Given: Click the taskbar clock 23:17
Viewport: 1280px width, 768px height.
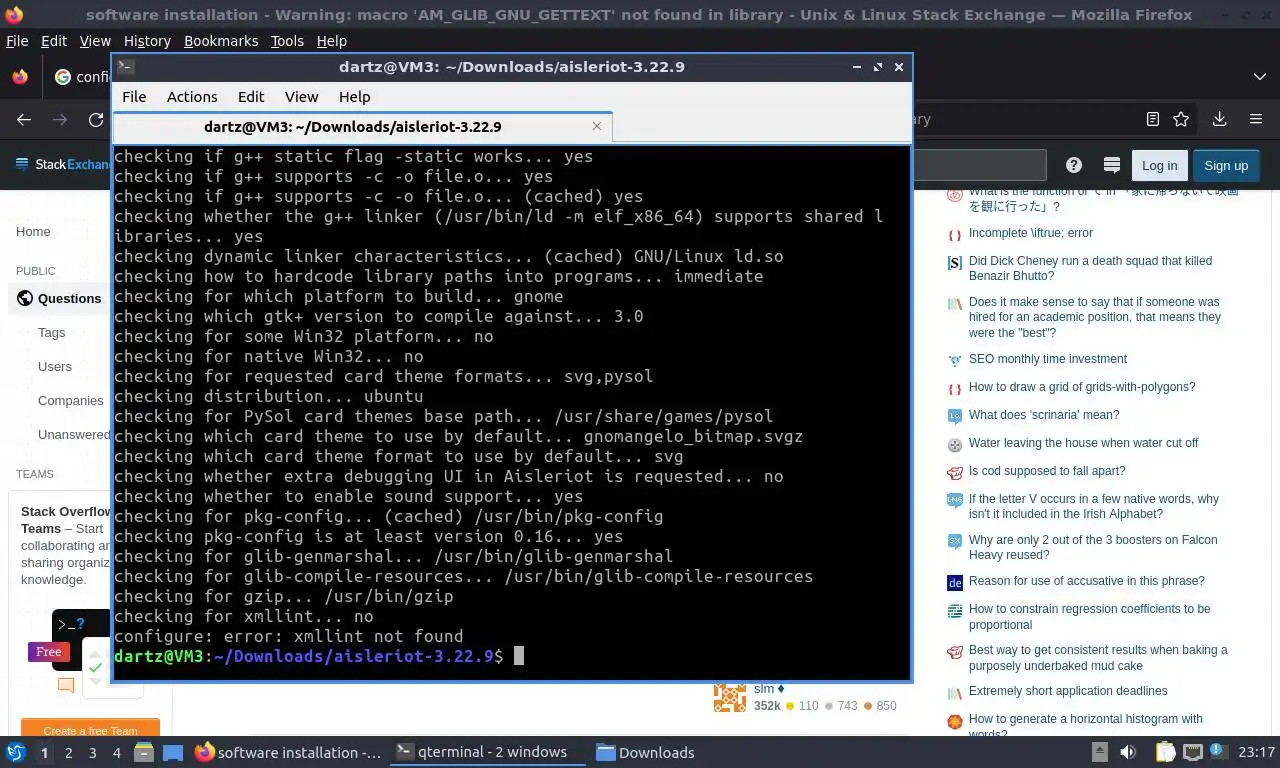Looking at the screenshot, I should coord(1256,752).
